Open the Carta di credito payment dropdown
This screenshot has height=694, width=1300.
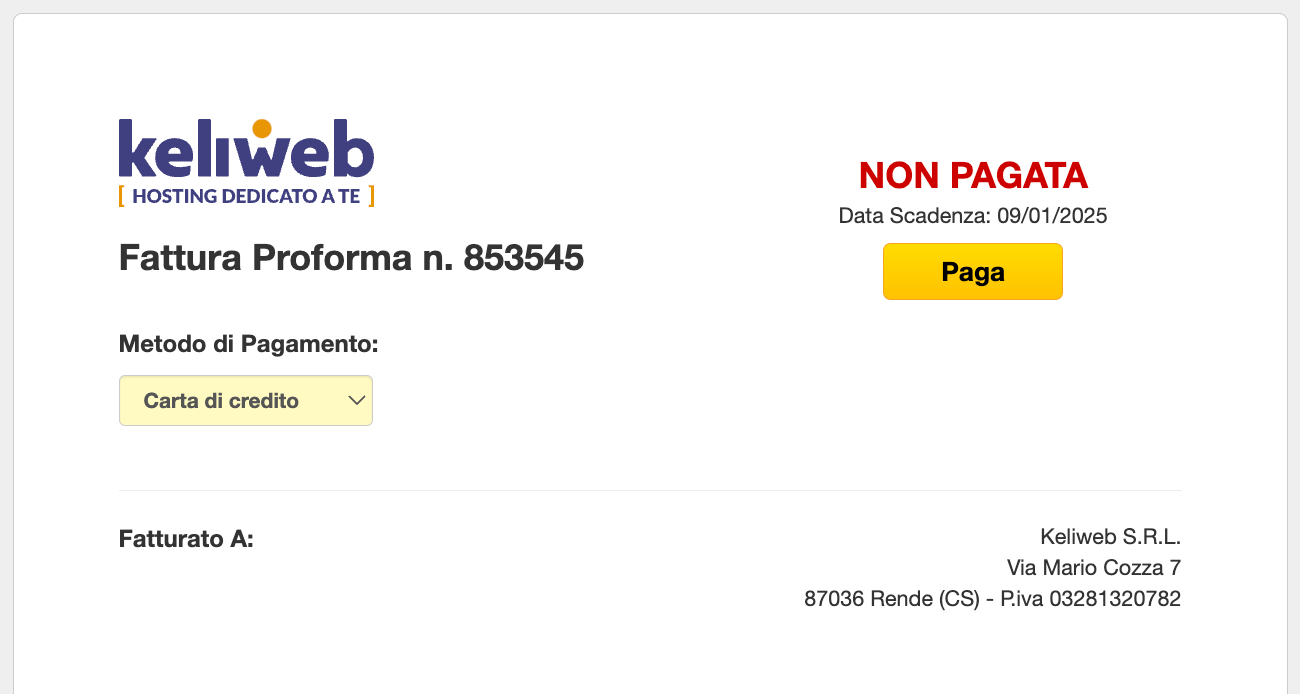coord(246,401)
